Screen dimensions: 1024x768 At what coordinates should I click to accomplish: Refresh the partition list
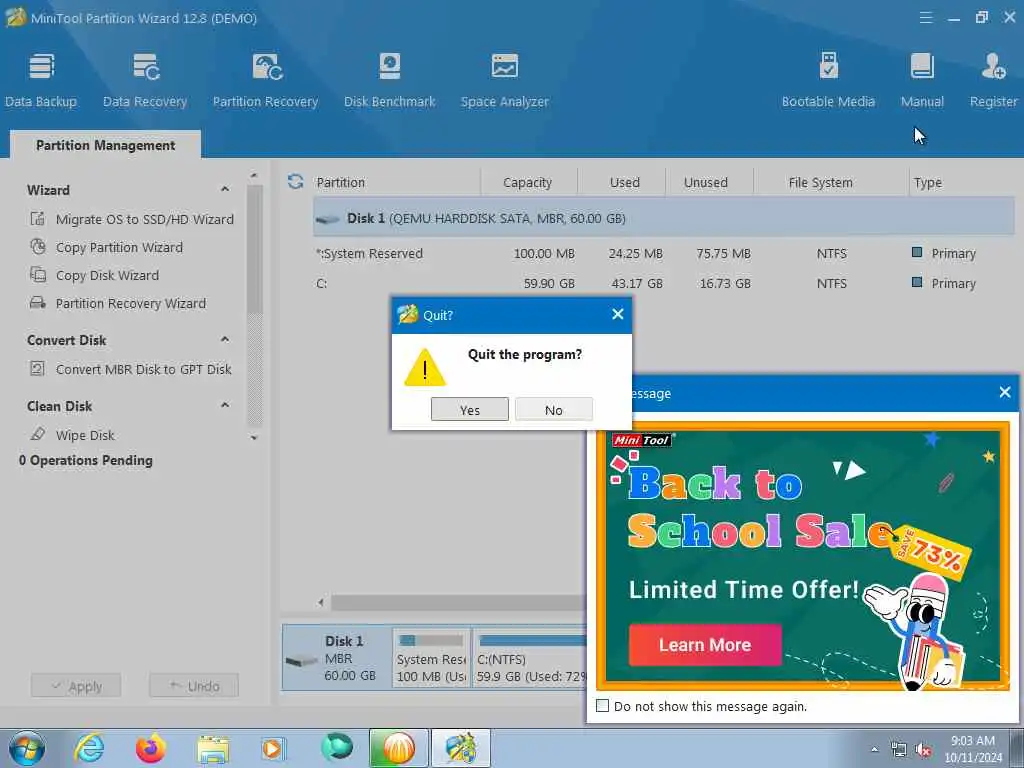pyautogui.click(x=295, y=182)
